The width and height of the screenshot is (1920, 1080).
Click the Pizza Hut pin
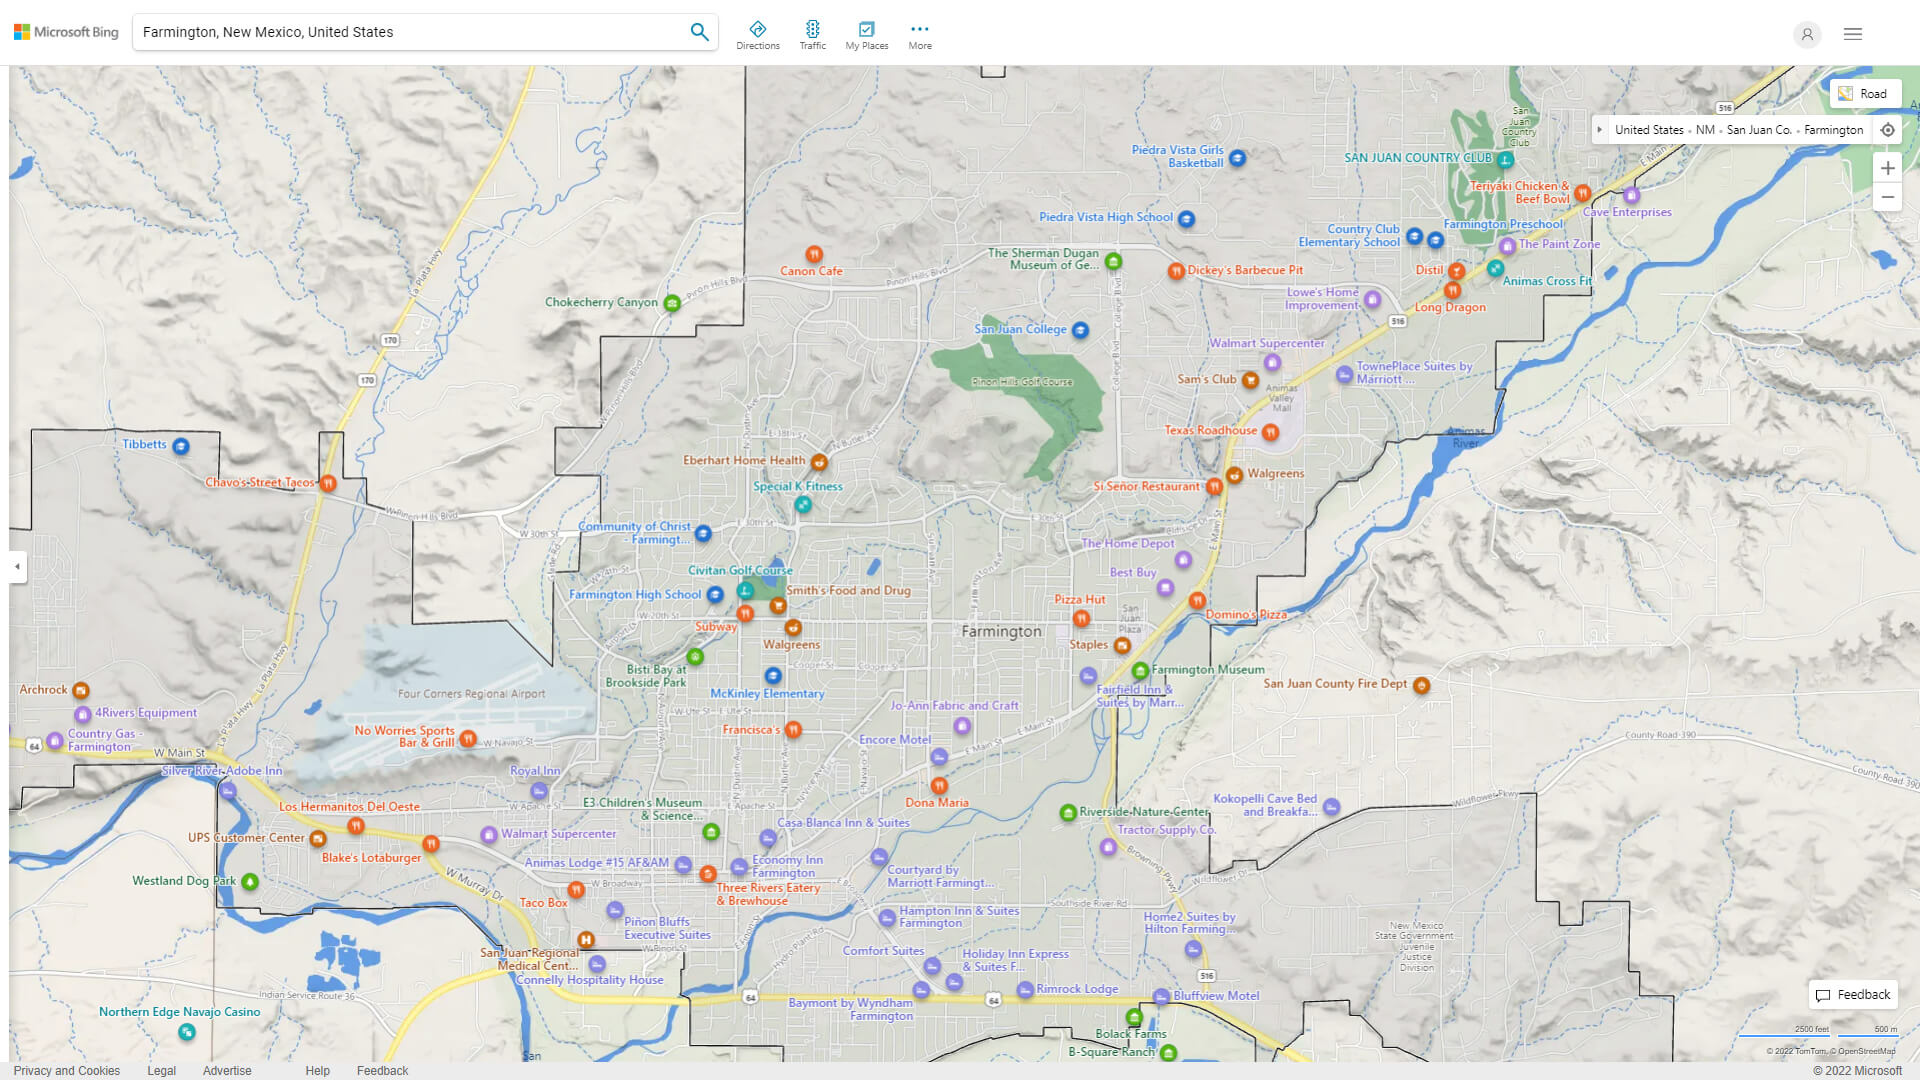point(1081,618)
